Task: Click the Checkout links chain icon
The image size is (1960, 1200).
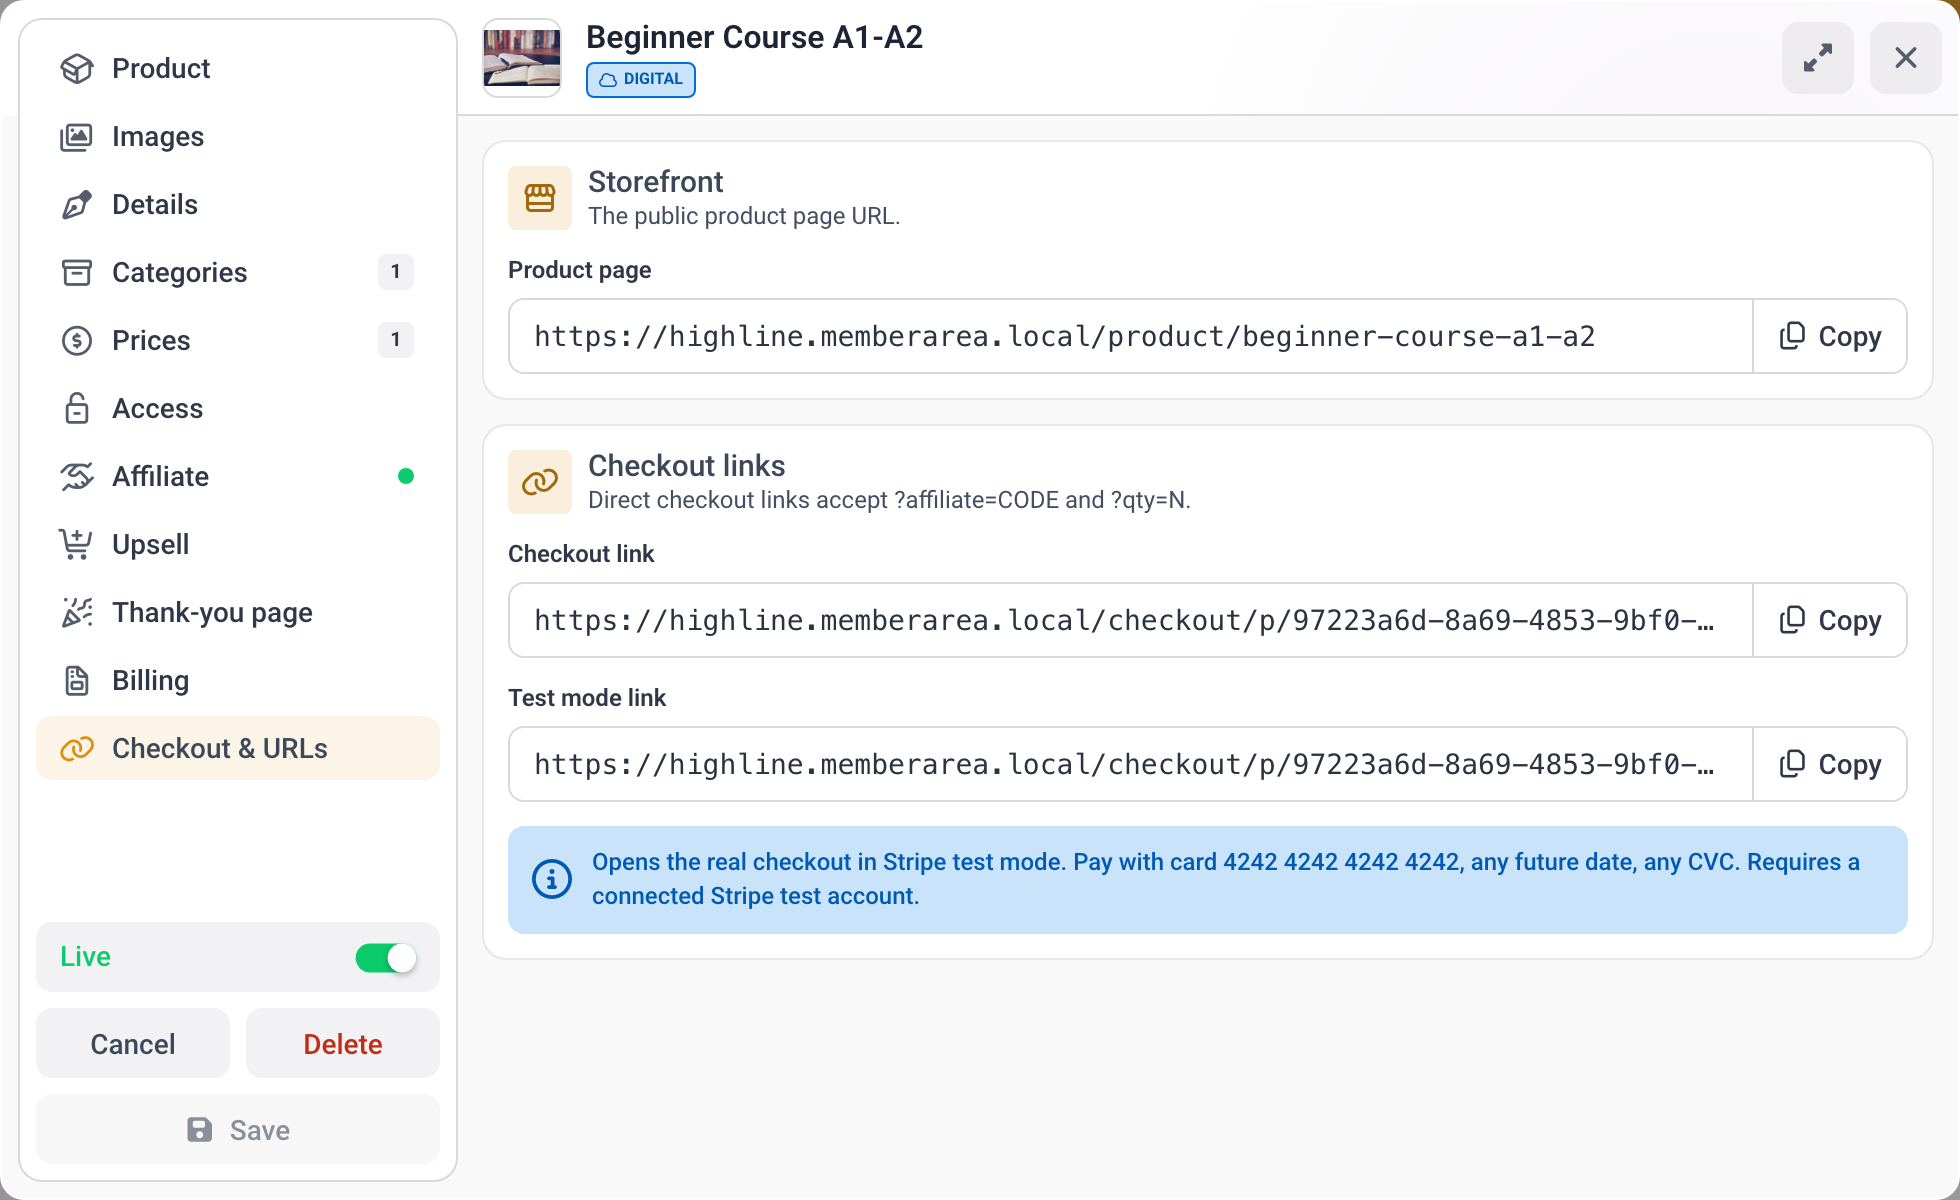Action: pyautogui.click(x=540, y=482)
